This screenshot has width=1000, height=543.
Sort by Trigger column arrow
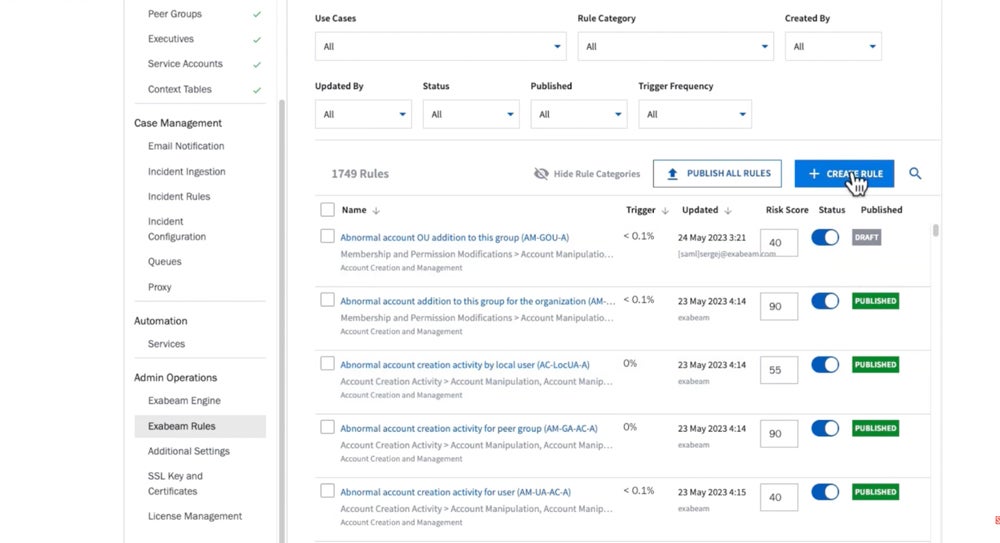(665, 211)
